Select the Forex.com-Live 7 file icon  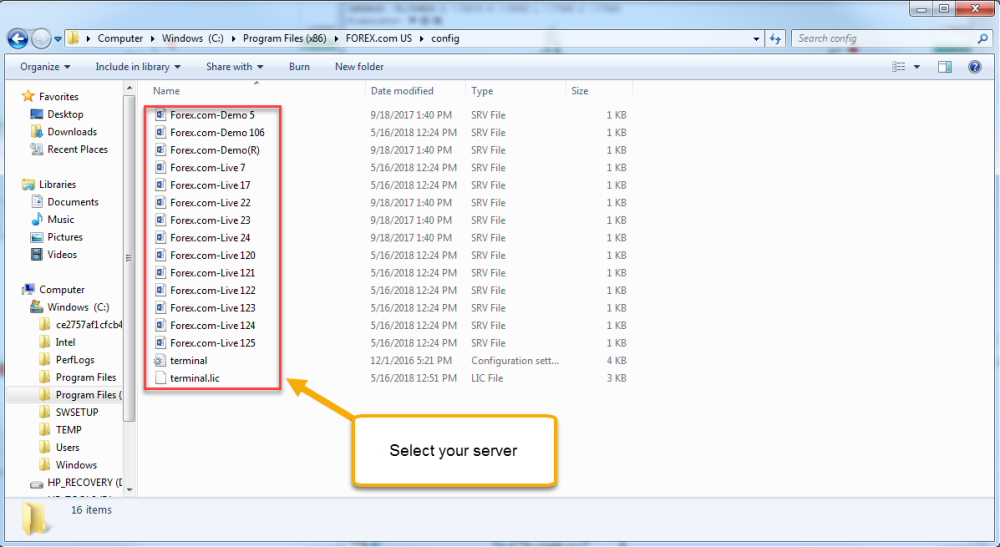tap(160, 168)
